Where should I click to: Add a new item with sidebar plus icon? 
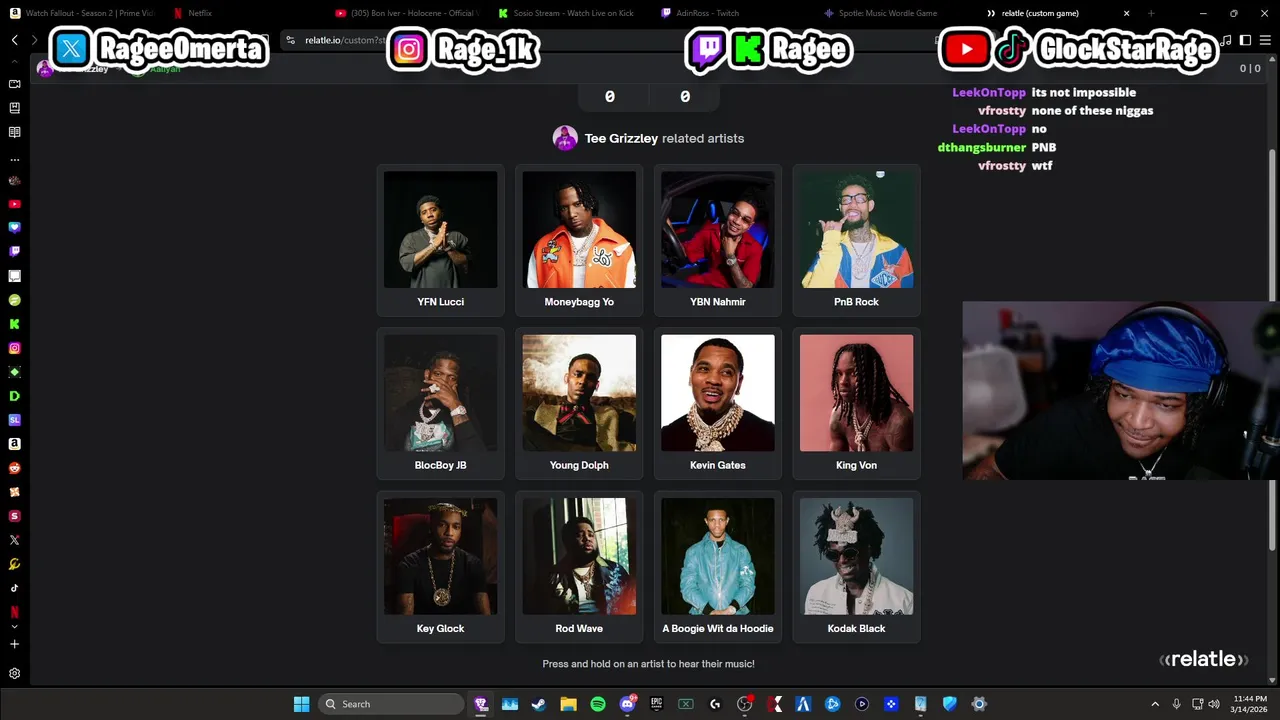point(14,645)
